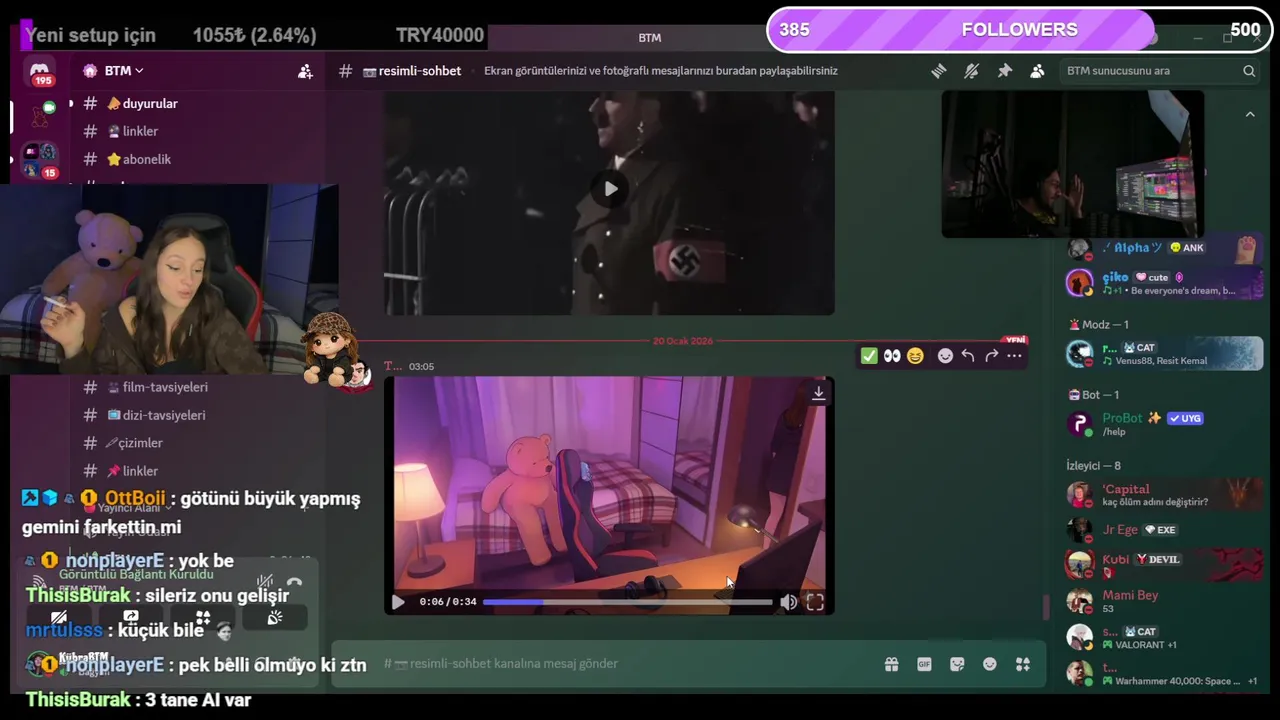Open the GIF picker

924,664
